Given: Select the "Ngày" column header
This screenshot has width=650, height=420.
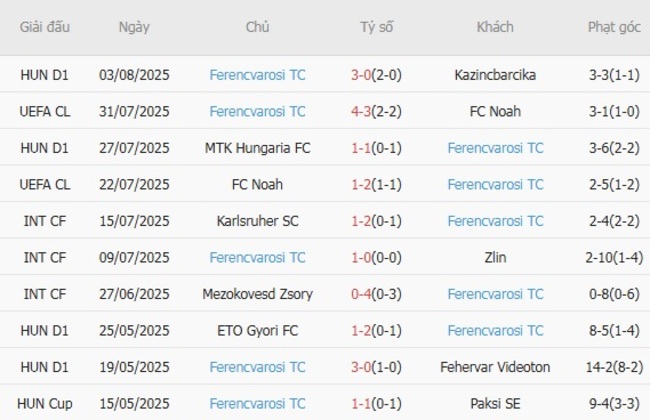Looking at the screenshot, I should [134, 28].
